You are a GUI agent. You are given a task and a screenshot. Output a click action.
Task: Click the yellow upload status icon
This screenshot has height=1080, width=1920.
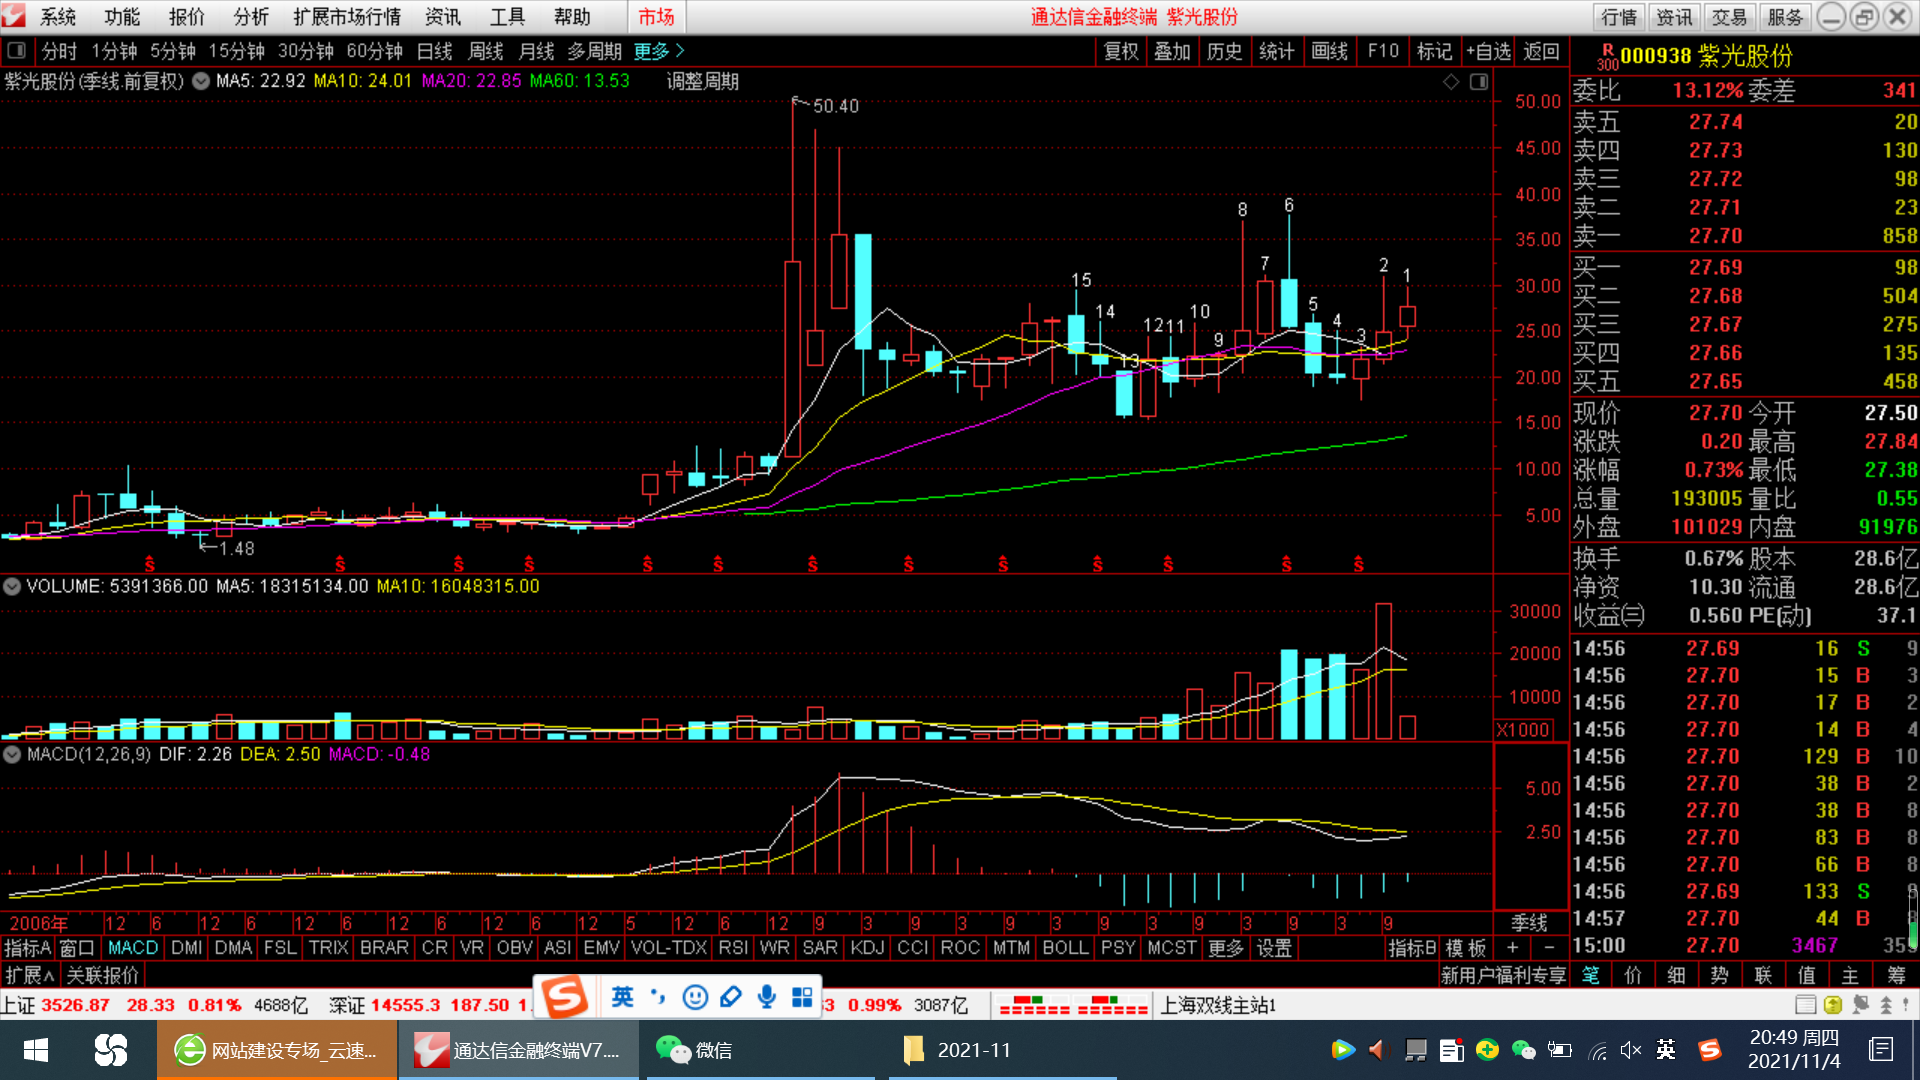(x=1832, y=1005)
